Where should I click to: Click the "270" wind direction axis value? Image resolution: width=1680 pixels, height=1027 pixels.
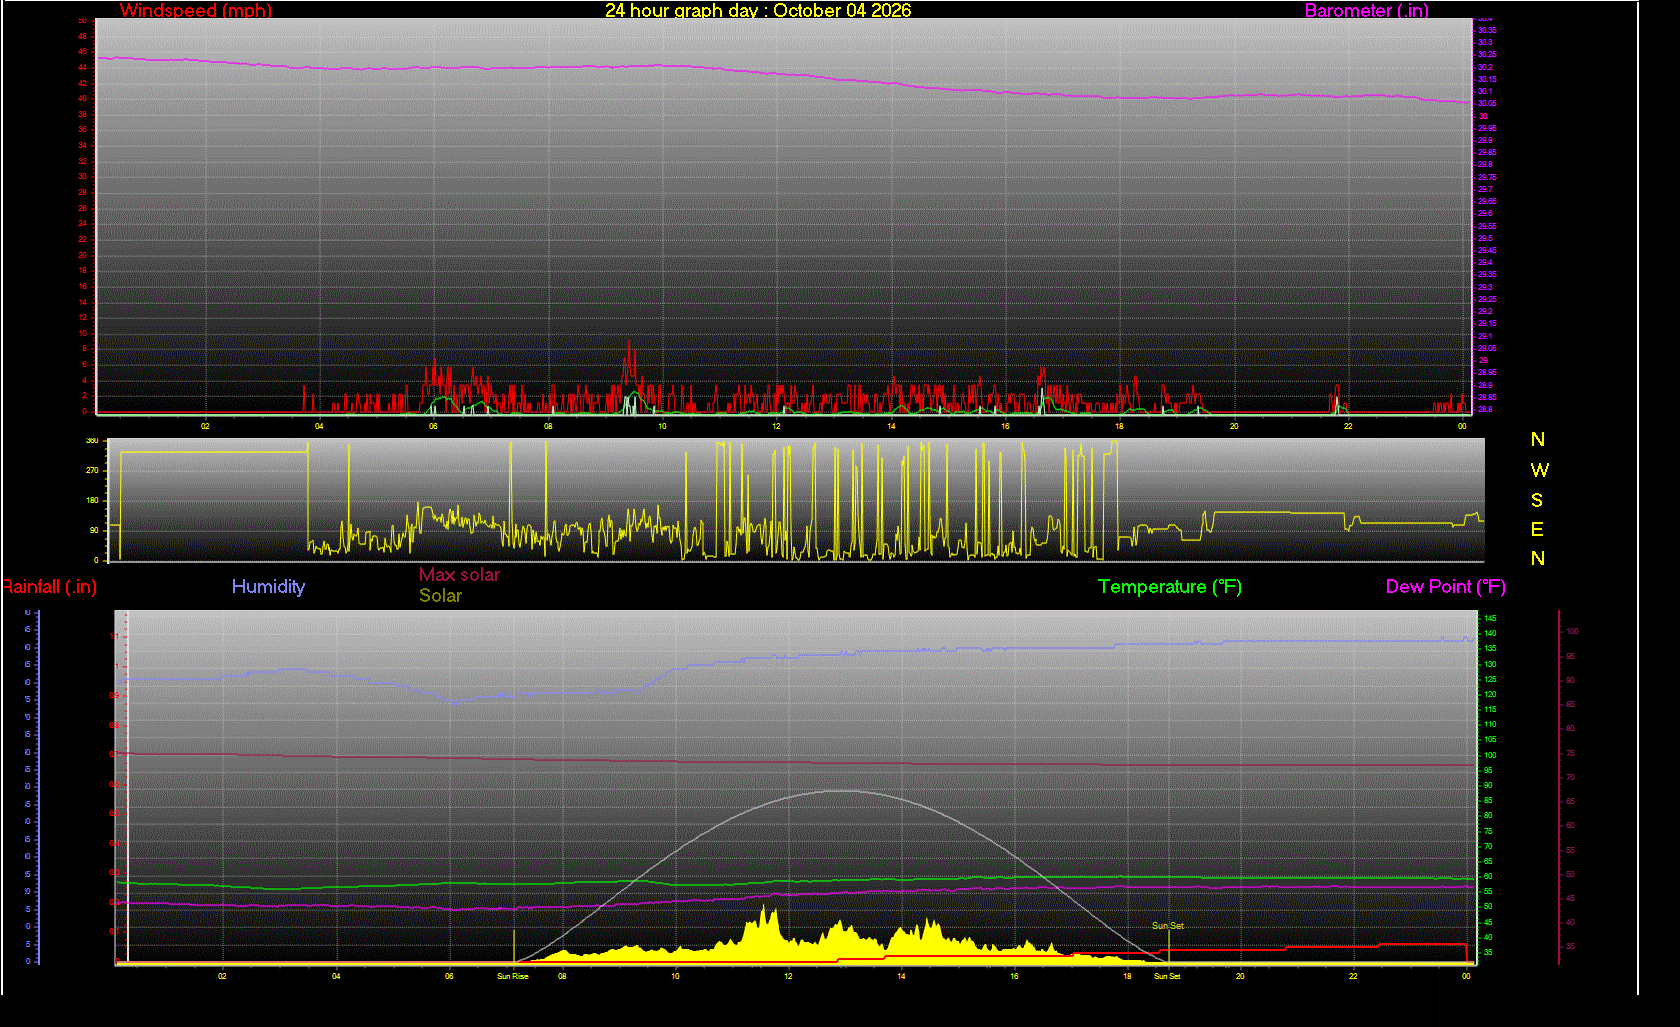point(92,470)
